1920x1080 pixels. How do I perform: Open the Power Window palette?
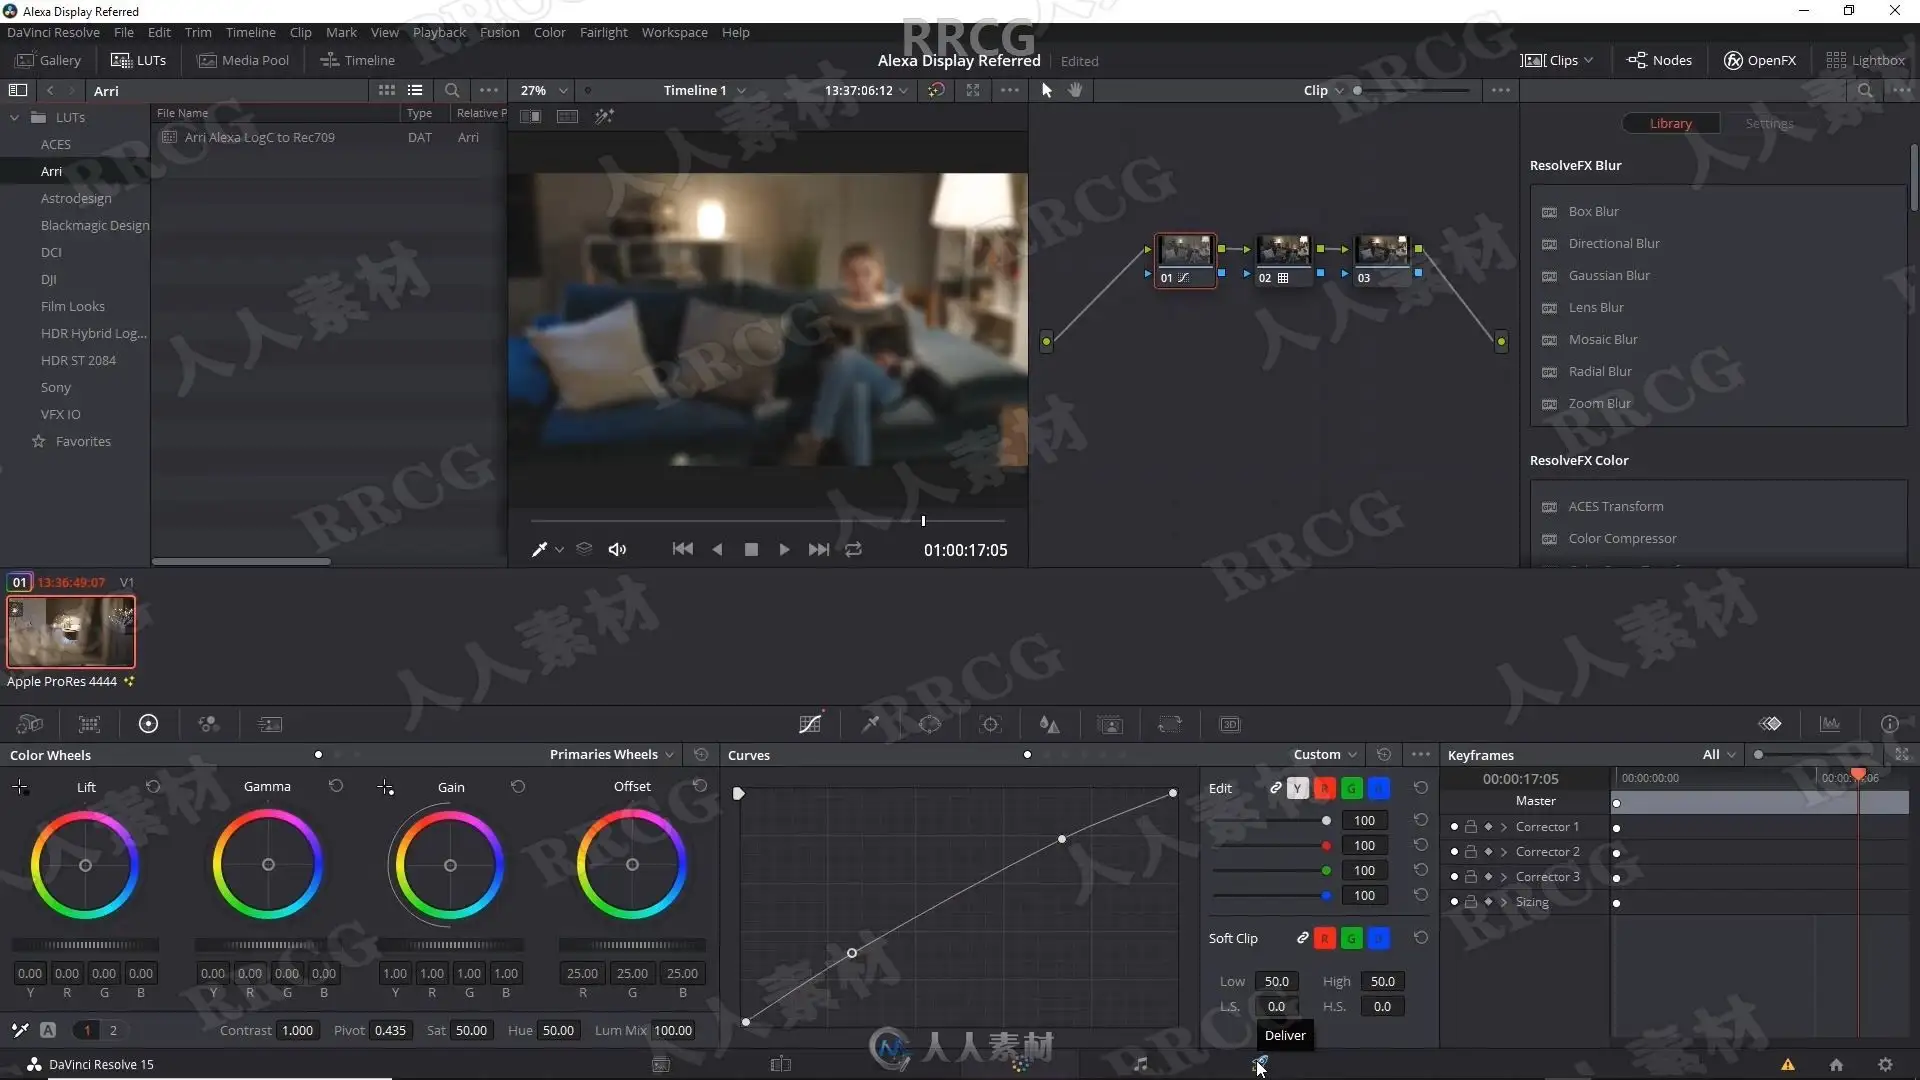click(x=930, y=724)
